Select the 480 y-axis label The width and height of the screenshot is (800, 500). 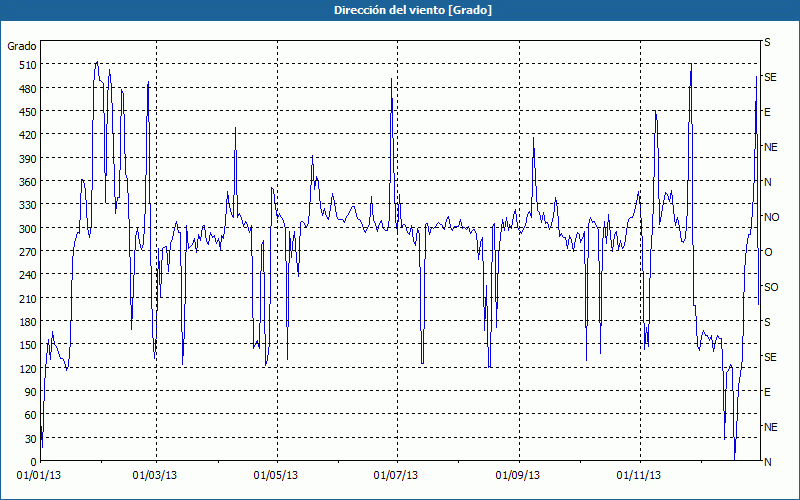pyautogui.click(x=28, y=89)
